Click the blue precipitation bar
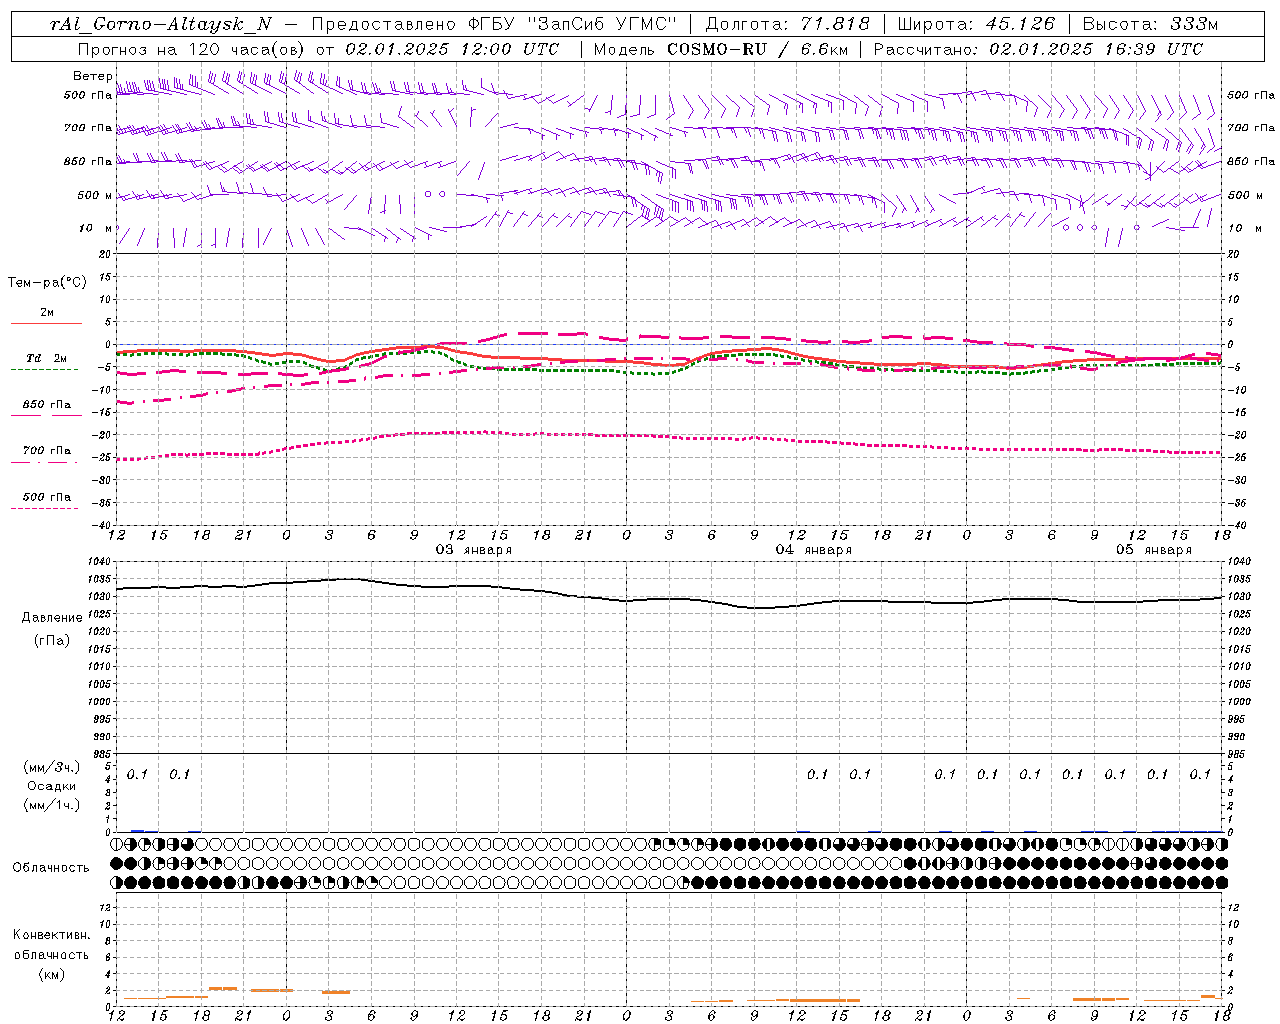1280x1024 pixels. pyautogui.click(x=138, y=831)
